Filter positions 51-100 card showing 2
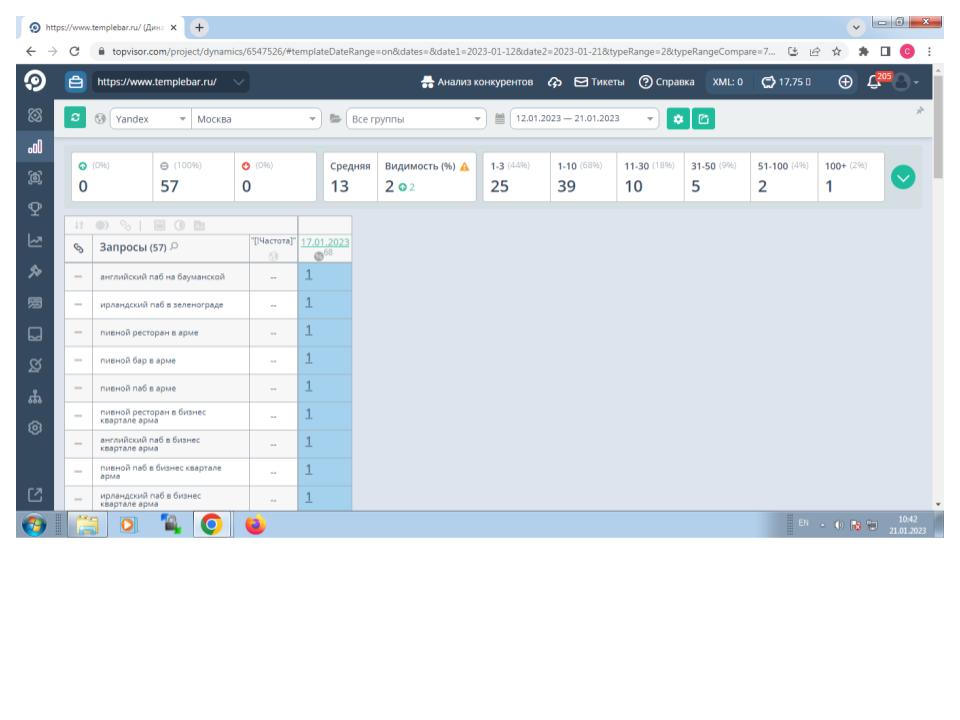This screenshot has width=960, height=720. [x=784, y=177]
